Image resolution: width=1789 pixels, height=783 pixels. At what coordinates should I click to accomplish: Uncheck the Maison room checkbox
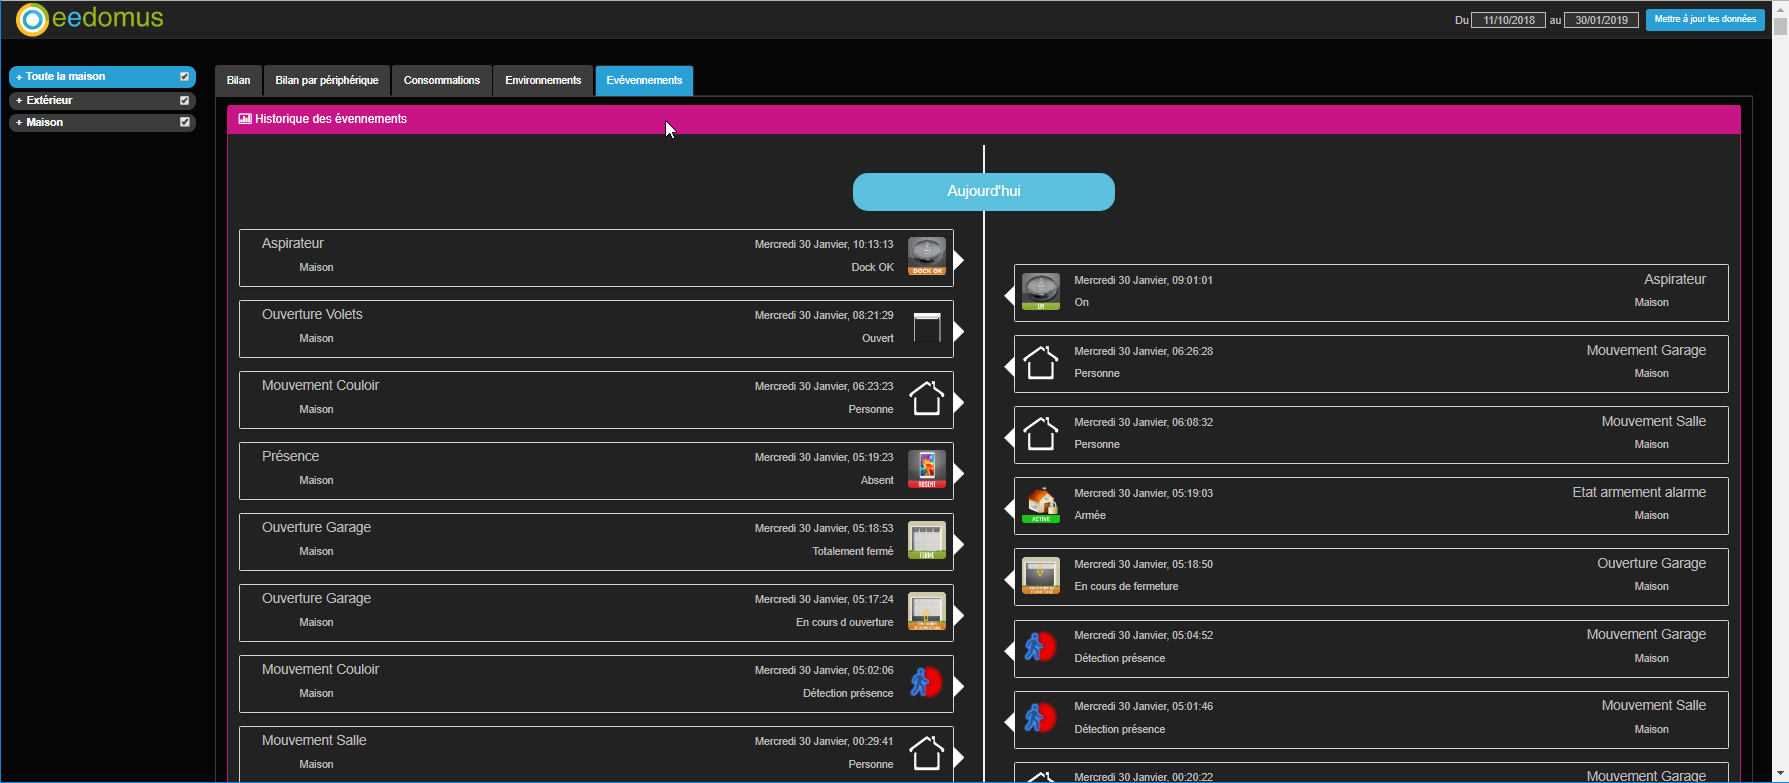click(184, 122)
